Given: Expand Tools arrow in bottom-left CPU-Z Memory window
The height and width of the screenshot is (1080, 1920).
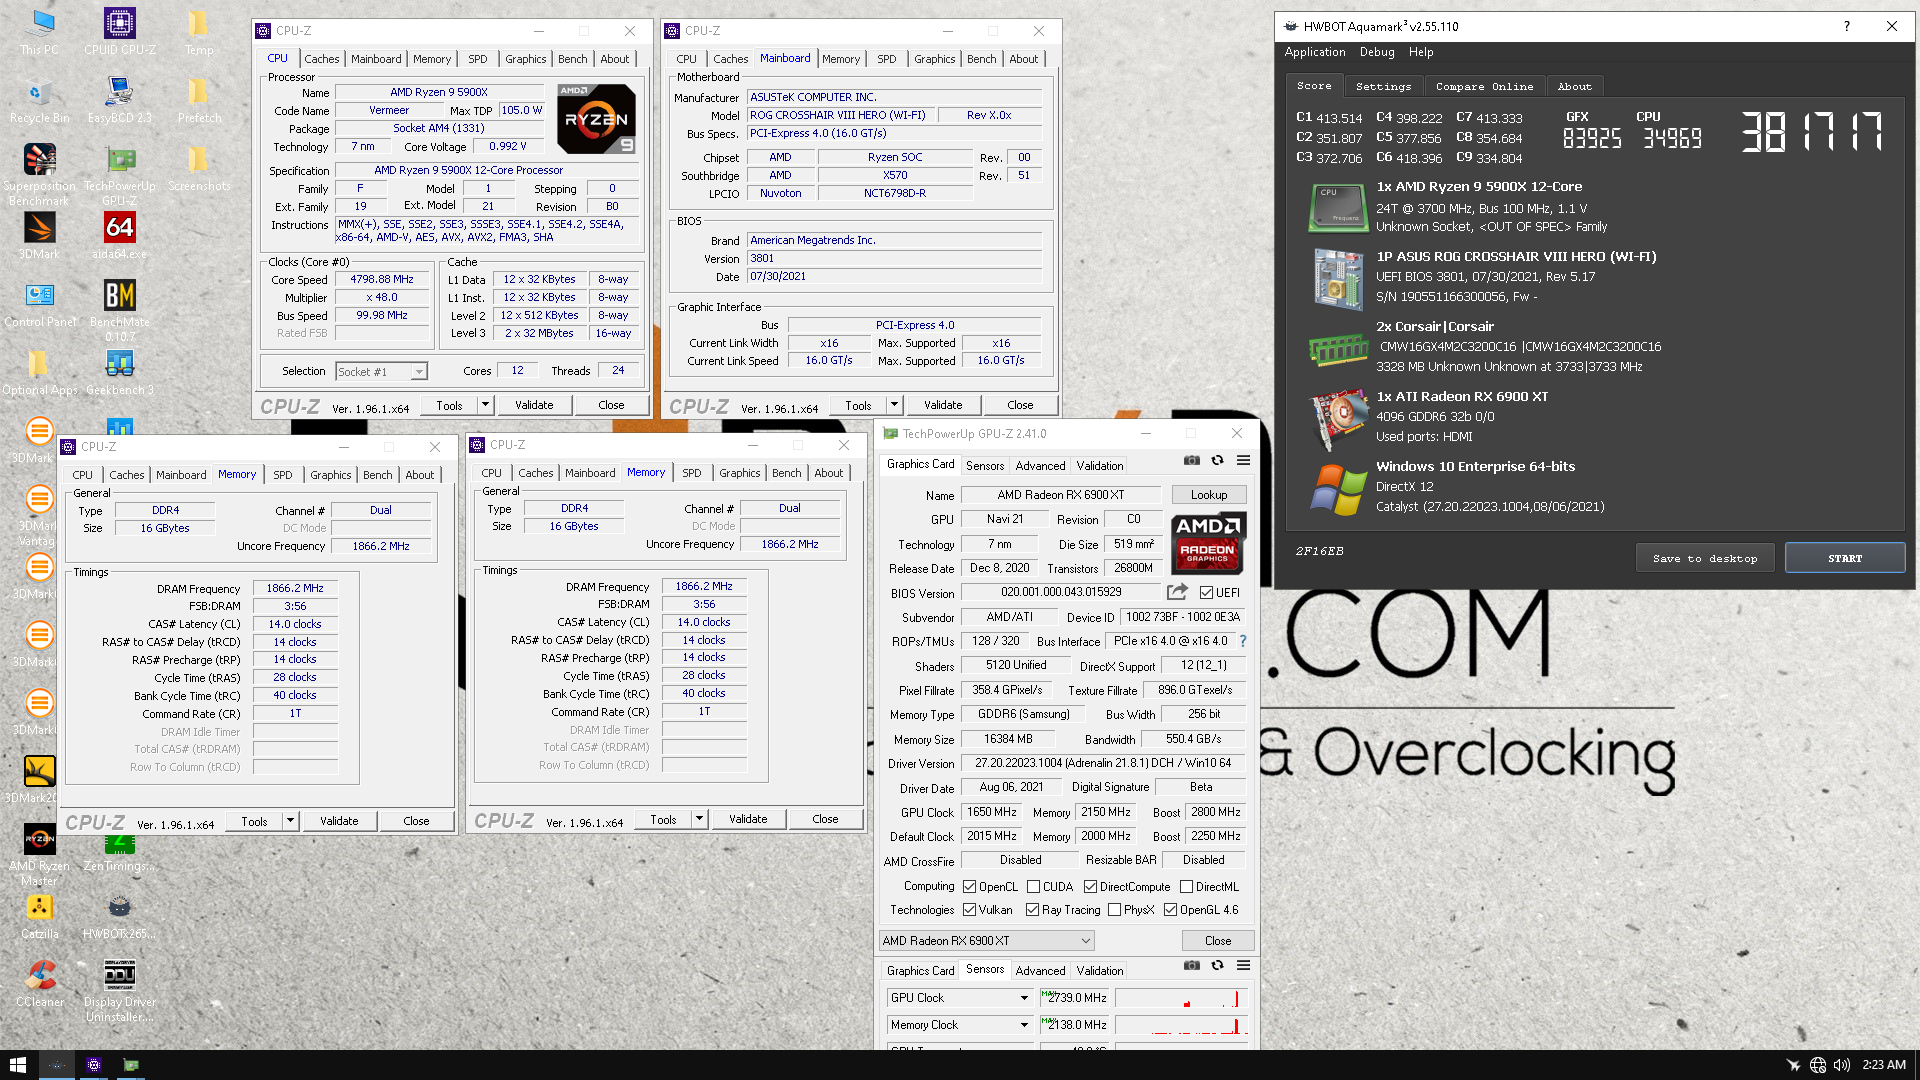Looking at the screenshot, I should point(290,821).
